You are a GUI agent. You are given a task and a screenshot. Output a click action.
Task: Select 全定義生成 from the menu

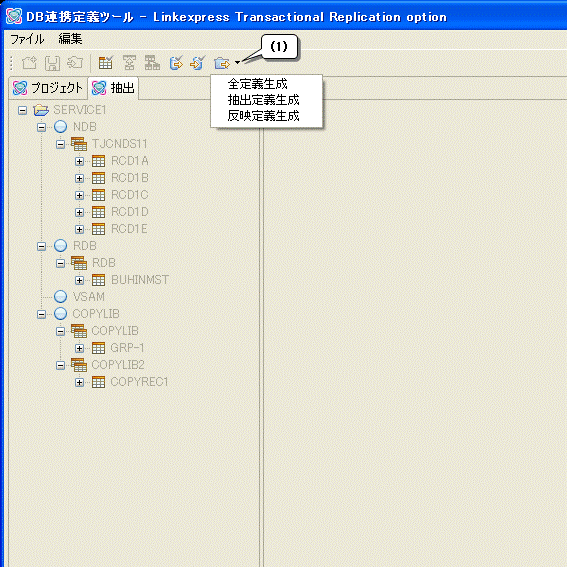(x=257, y=84)
